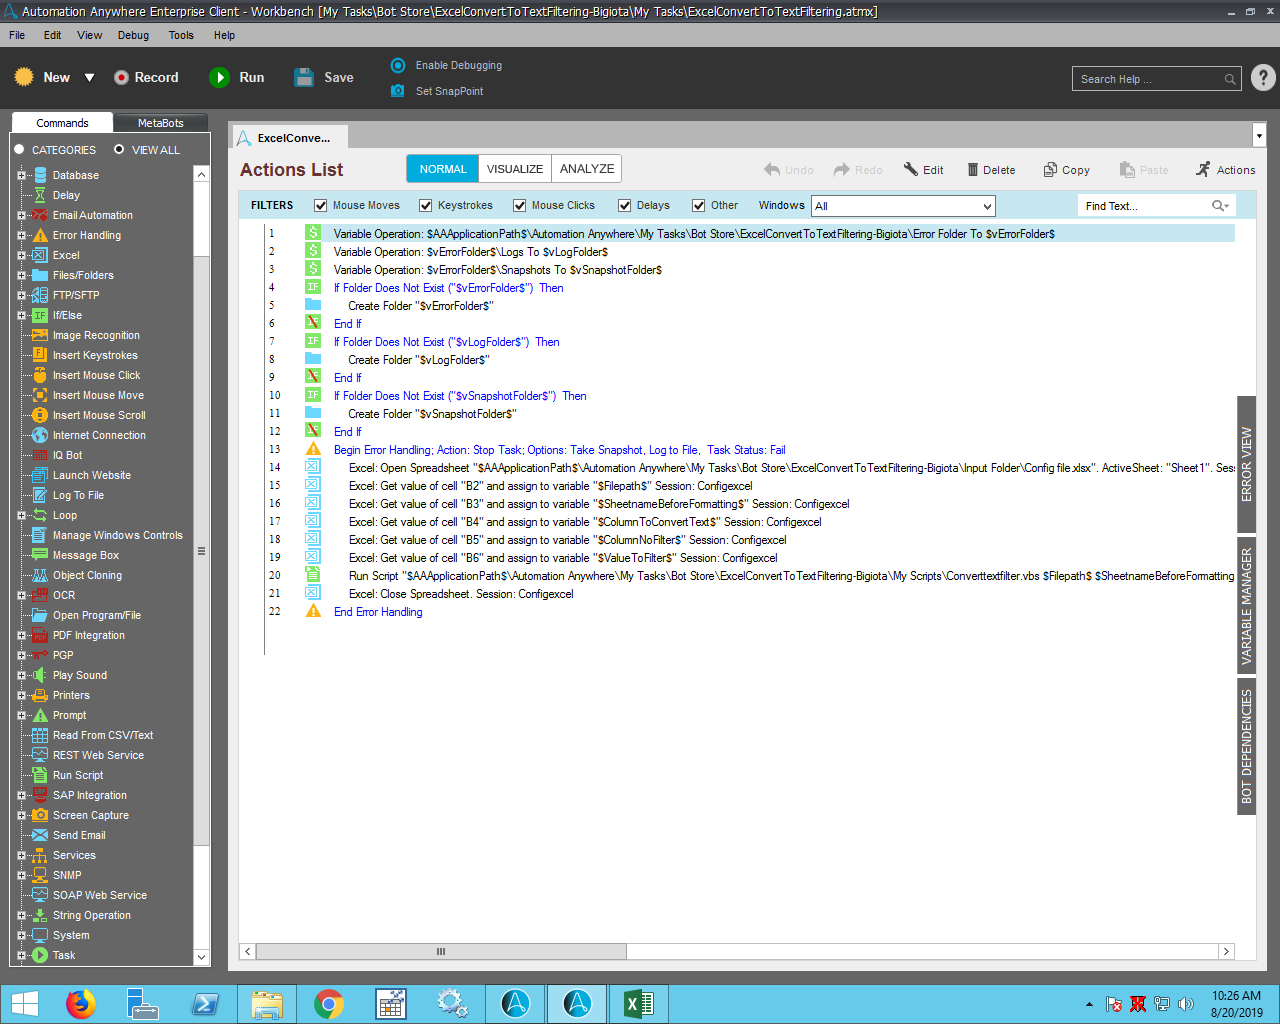Select the VIEW ALL radio button
The height and width of the screenshot is (1024, 1280).
pyautogui.click(x=119, y=150)
